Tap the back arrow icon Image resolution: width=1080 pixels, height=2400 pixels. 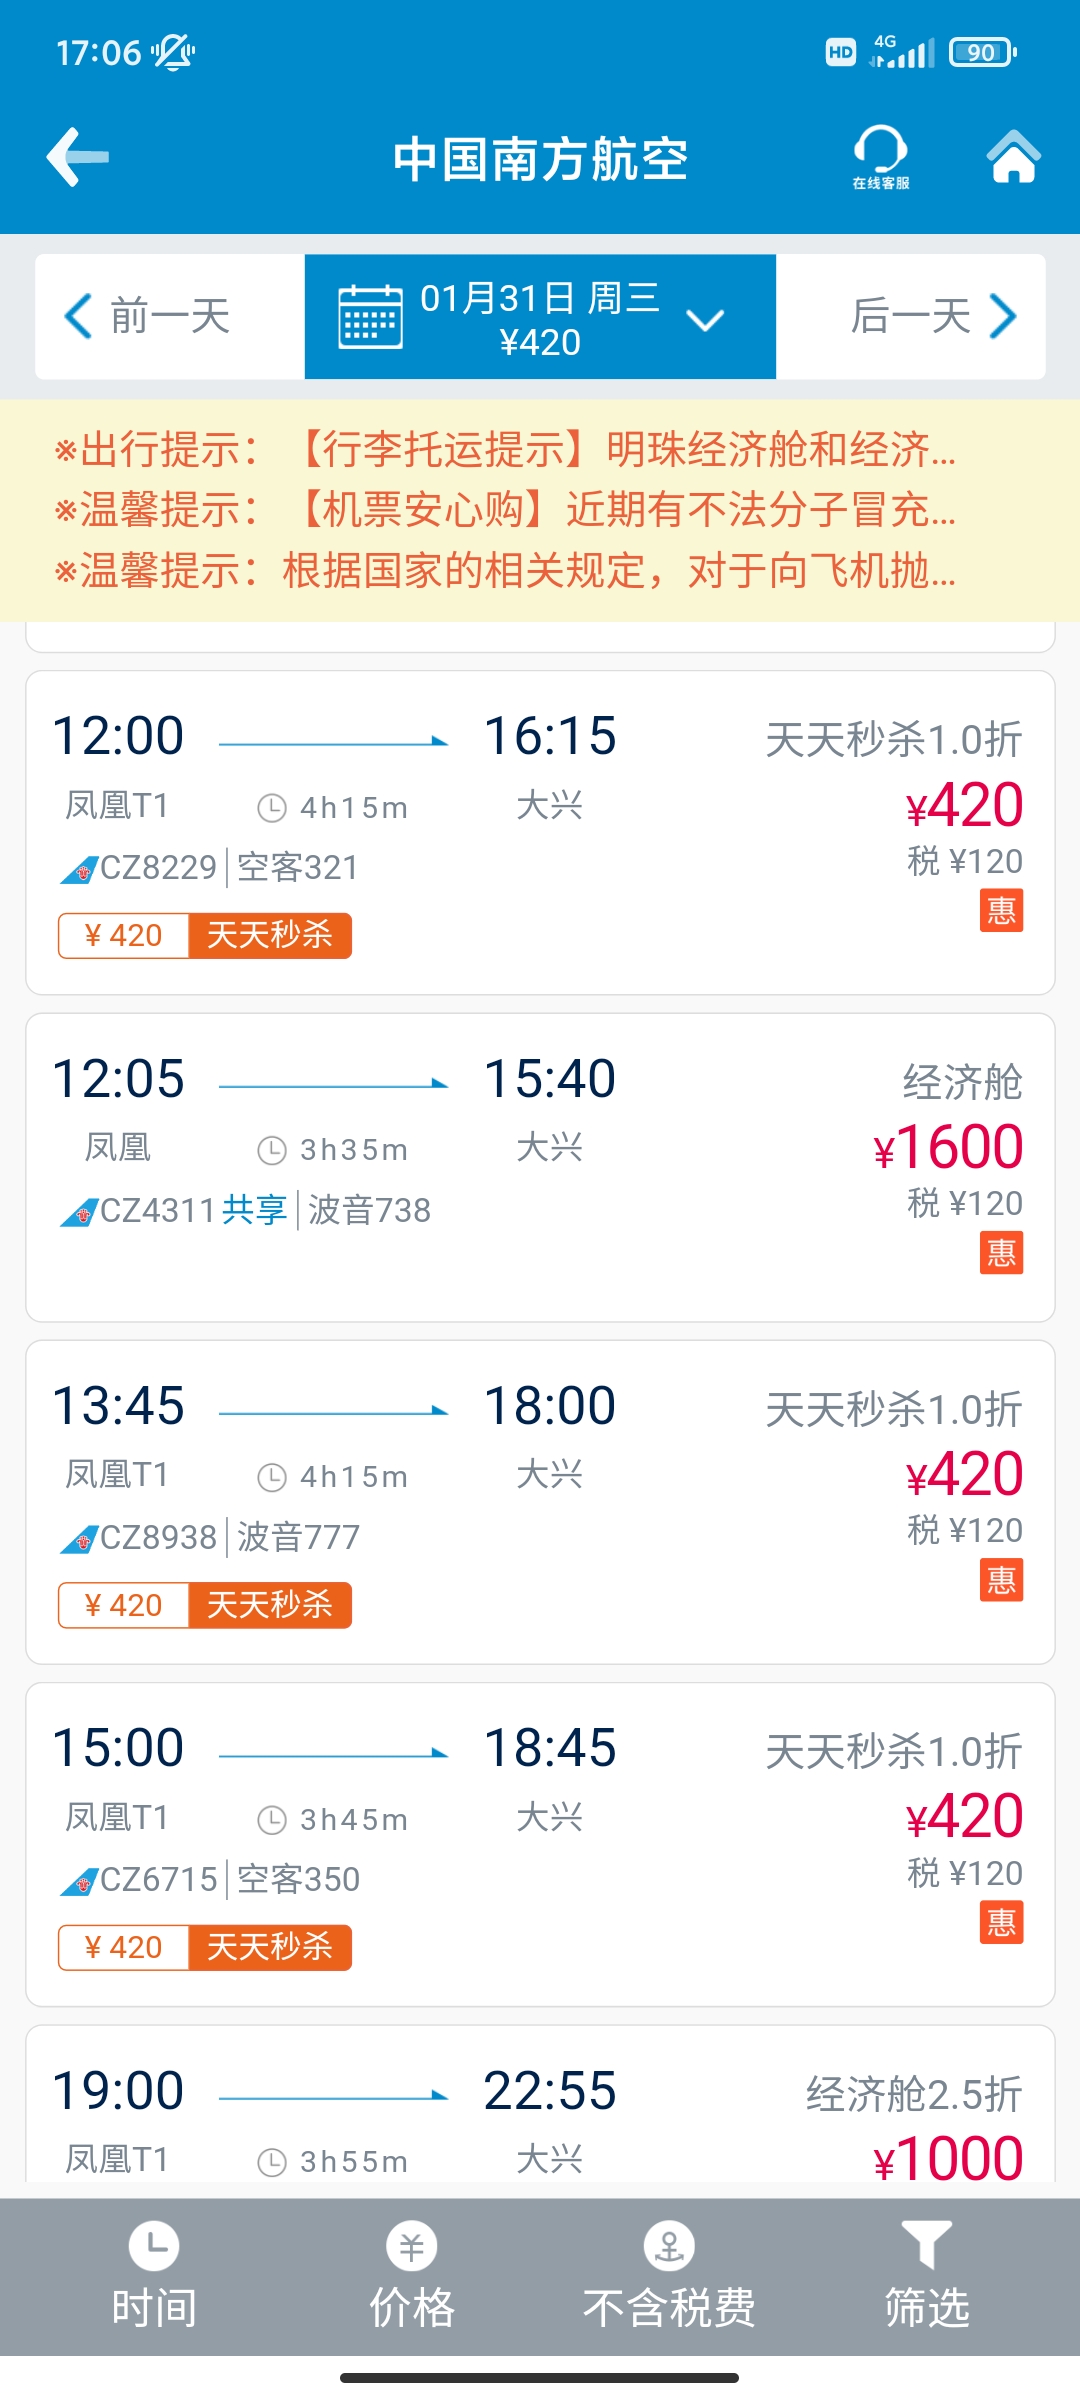(78, 157)
